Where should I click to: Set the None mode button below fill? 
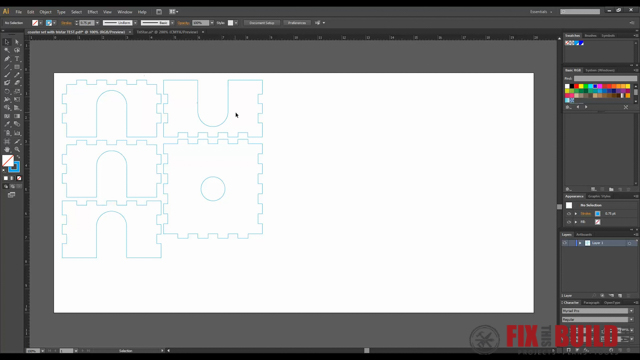pyautogui.click(x=19, y=178)
